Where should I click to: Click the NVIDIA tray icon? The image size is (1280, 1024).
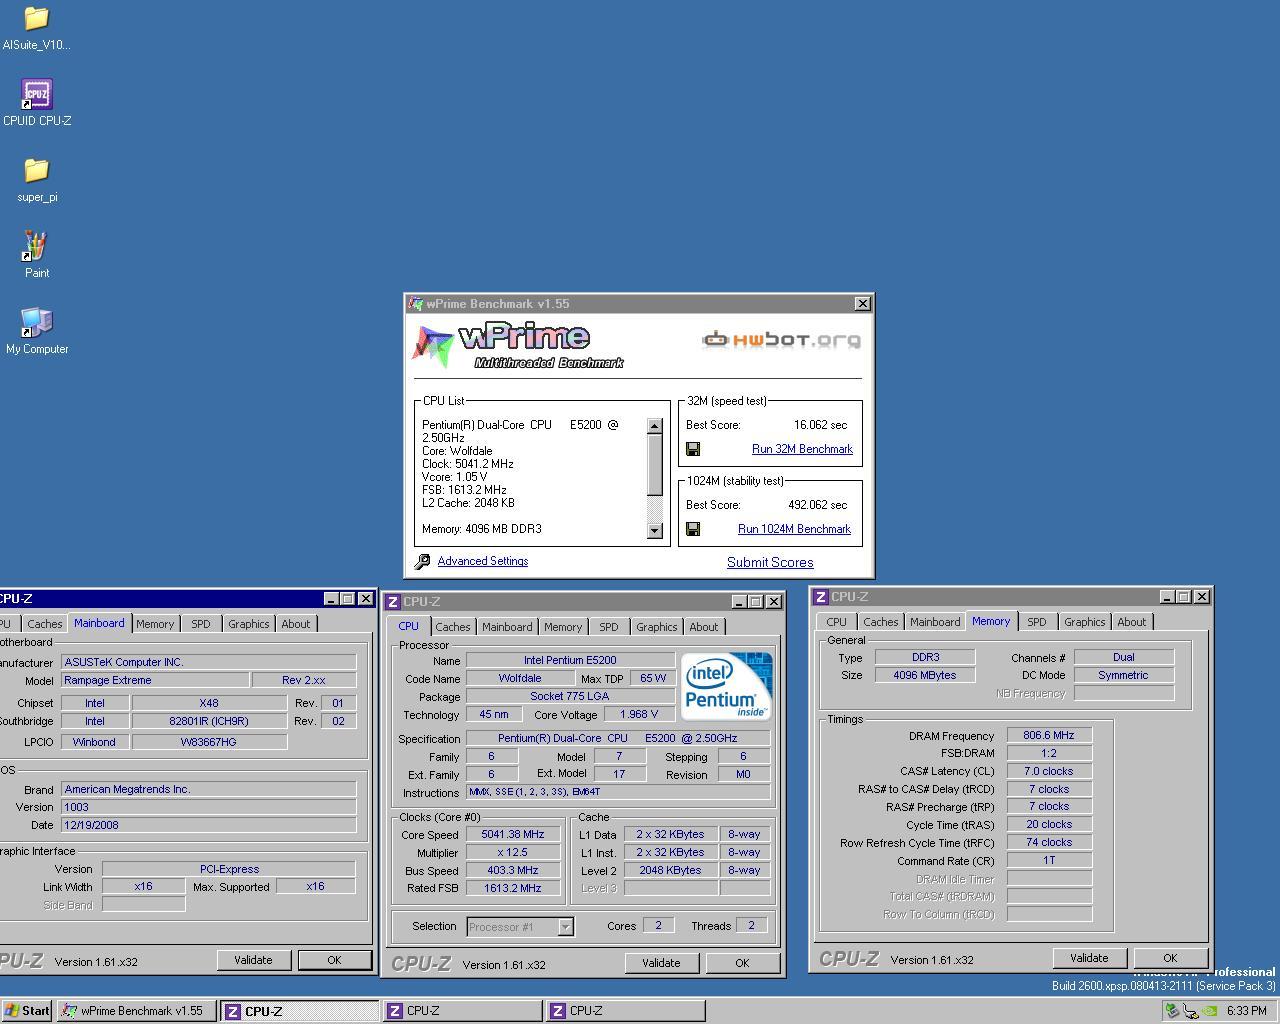1211,1011
